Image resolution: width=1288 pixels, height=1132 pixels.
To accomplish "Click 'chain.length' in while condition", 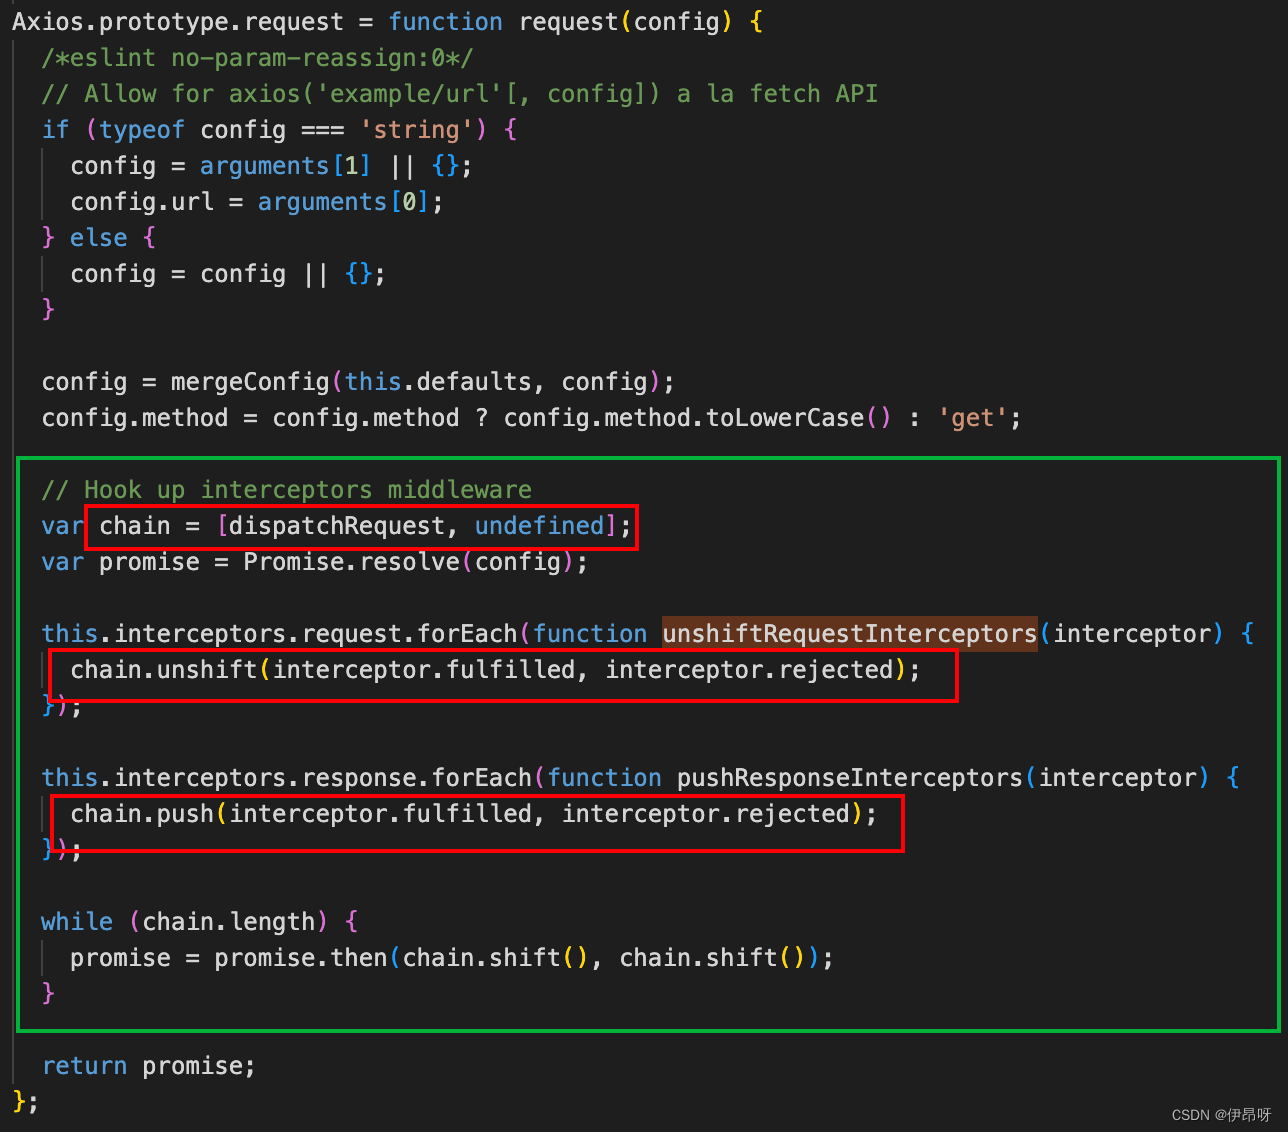I will (x=229, y=922).
